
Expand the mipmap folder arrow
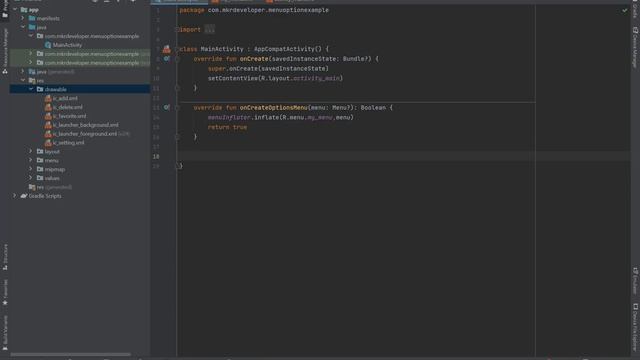[31, 169]
